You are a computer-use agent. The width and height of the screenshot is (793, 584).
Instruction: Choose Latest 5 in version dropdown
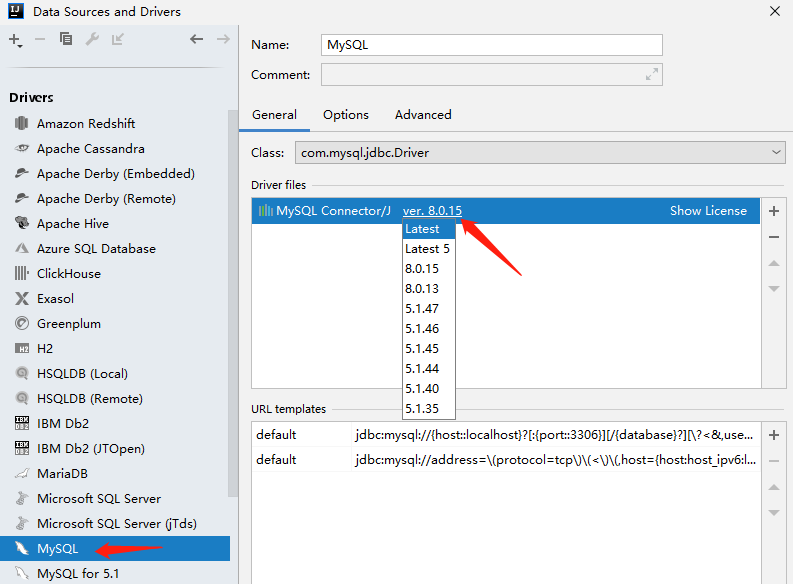[429, 249]
